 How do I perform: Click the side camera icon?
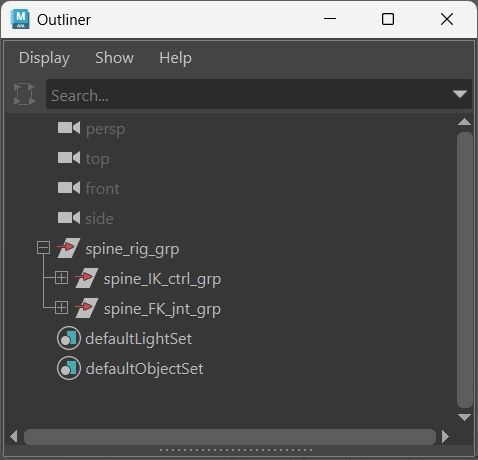[69, 218]
